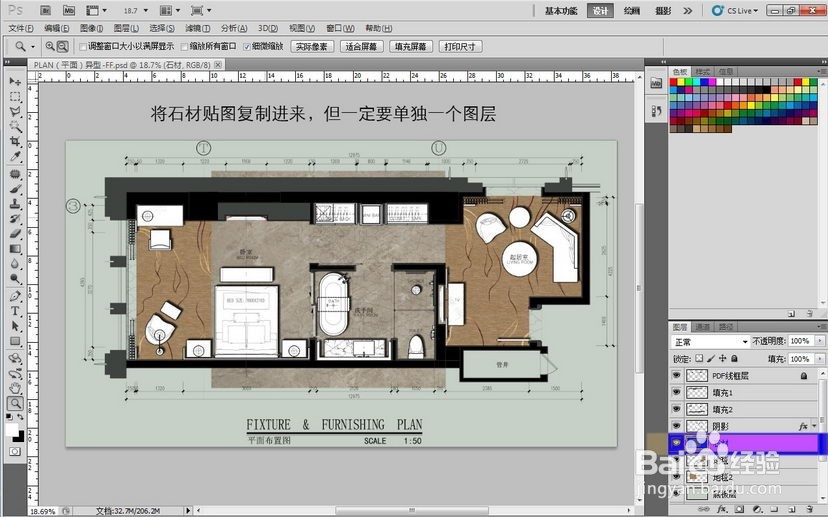Toggle quick mask mode icon
The image size is (828, 517).
point(15,452)
